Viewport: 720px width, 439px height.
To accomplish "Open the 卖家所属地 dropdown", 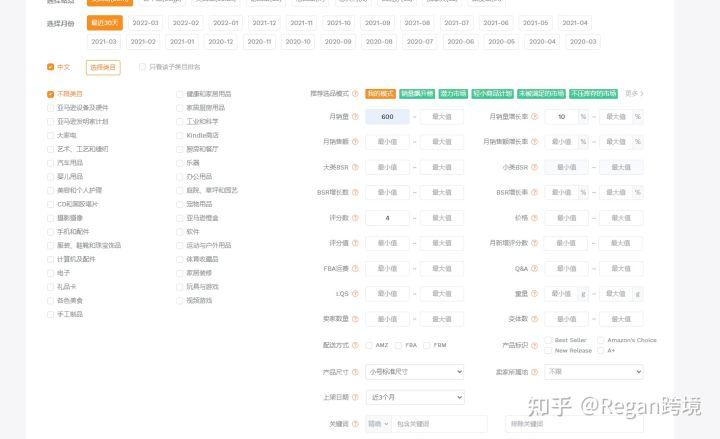I will click(594, 372).
